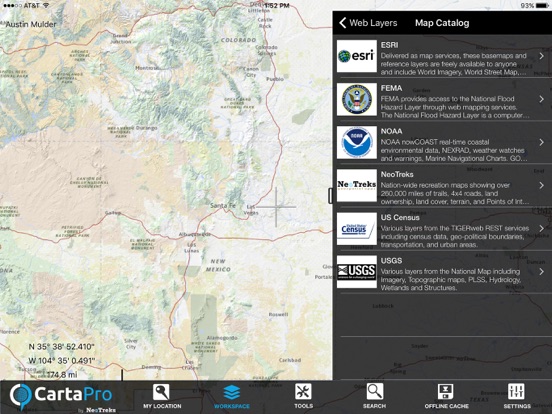
Task: Go back to Web Layers
Action: tap(368, 23)
